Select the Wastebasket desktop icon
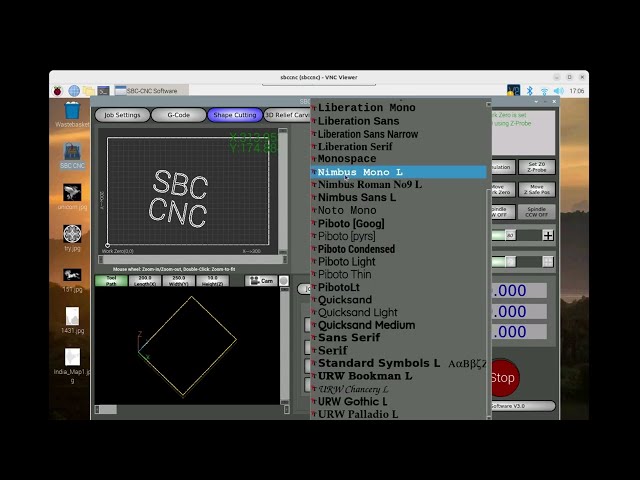This screenshot has height=480, width=640. click(72, 115)
